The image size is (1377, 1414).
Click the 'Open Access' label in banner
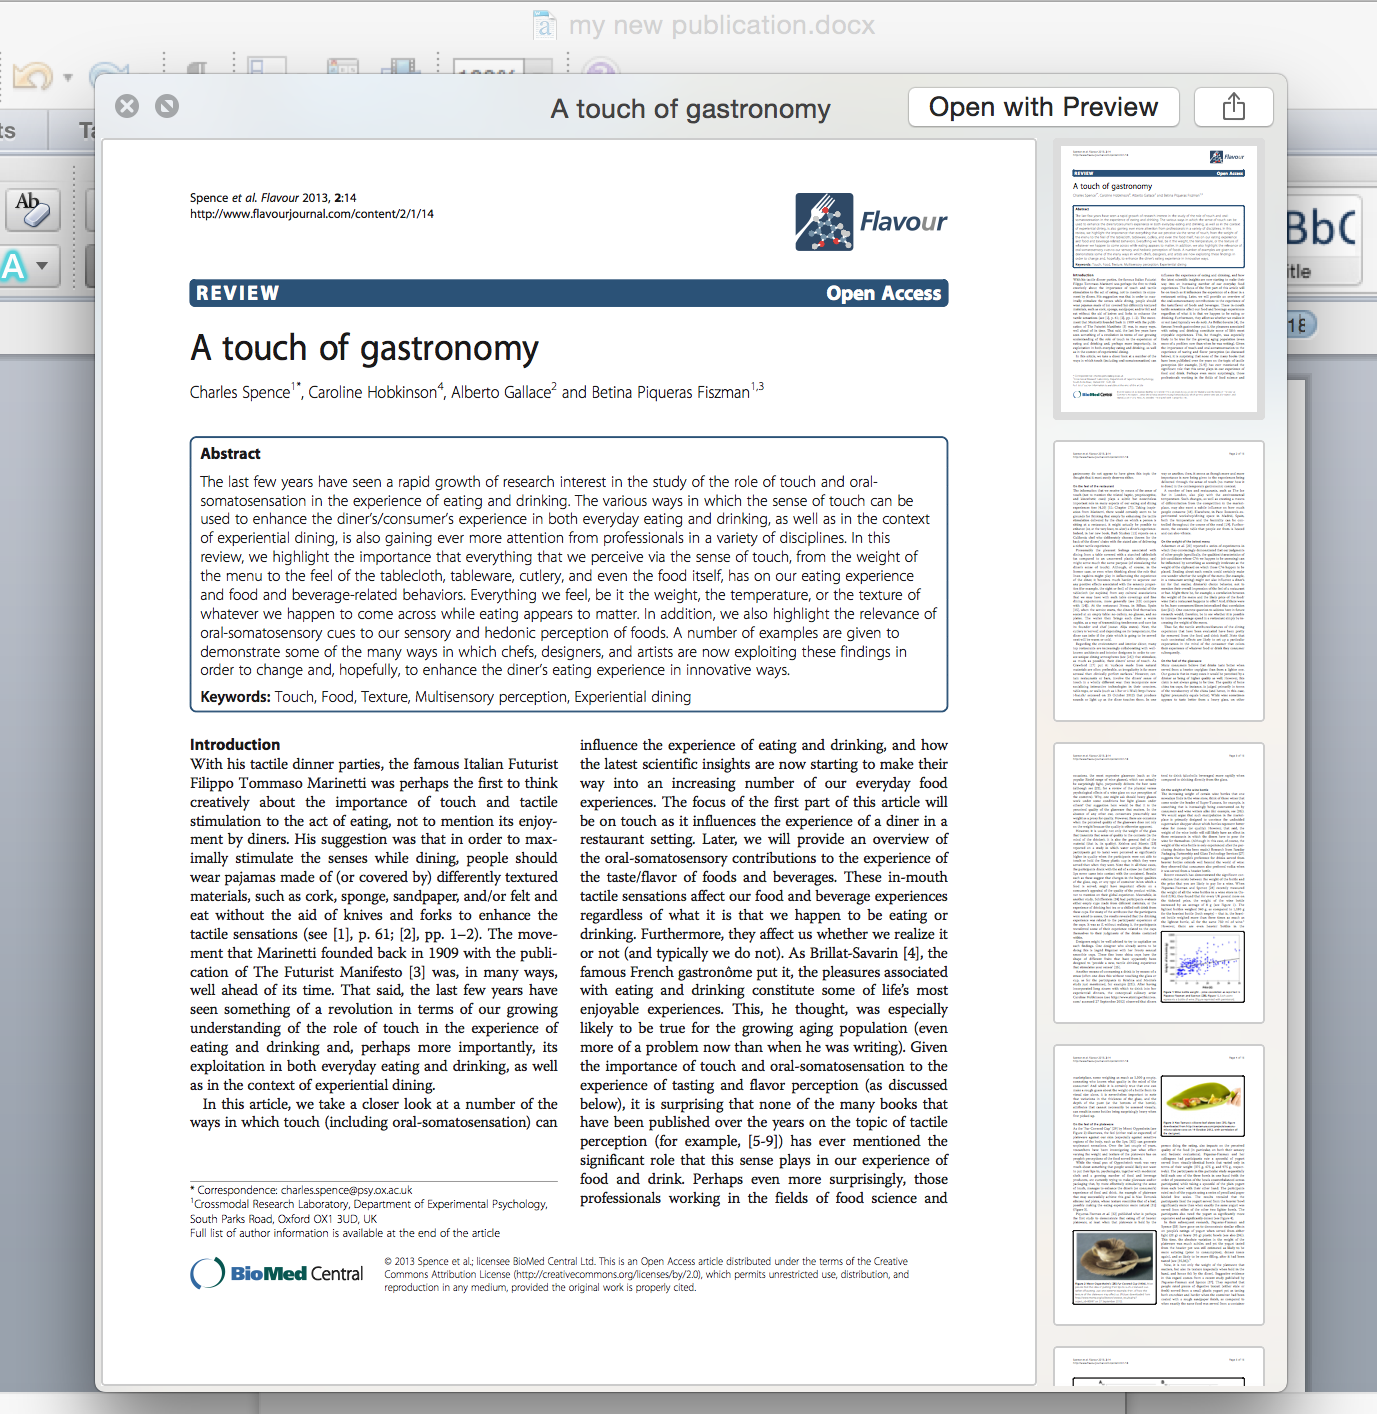(x=883, y=293)
